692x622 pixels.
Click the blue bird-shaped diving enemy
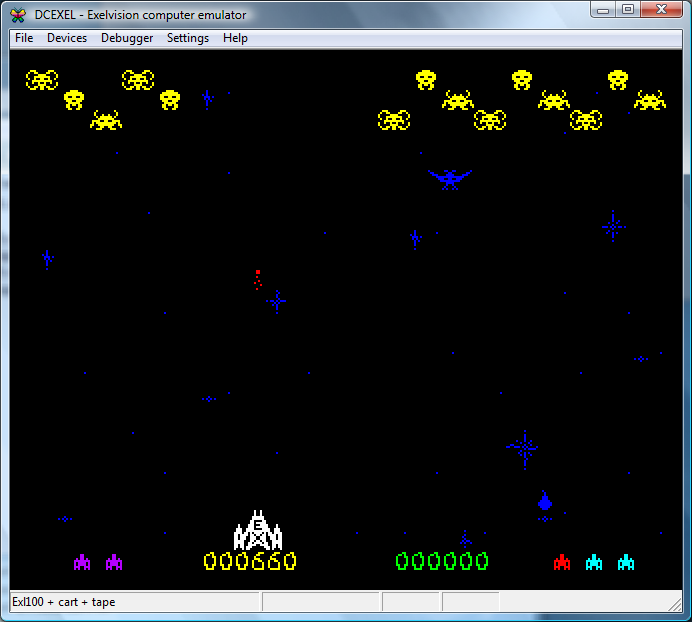450,179
